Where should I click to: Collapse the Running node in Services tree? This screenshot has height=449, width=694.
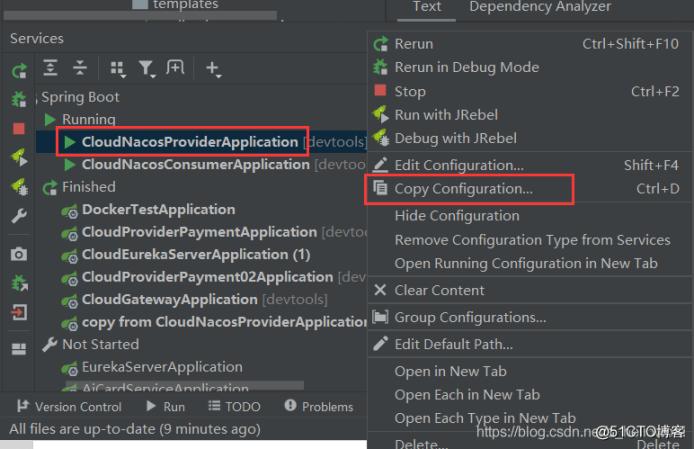(x=51, y=120)
